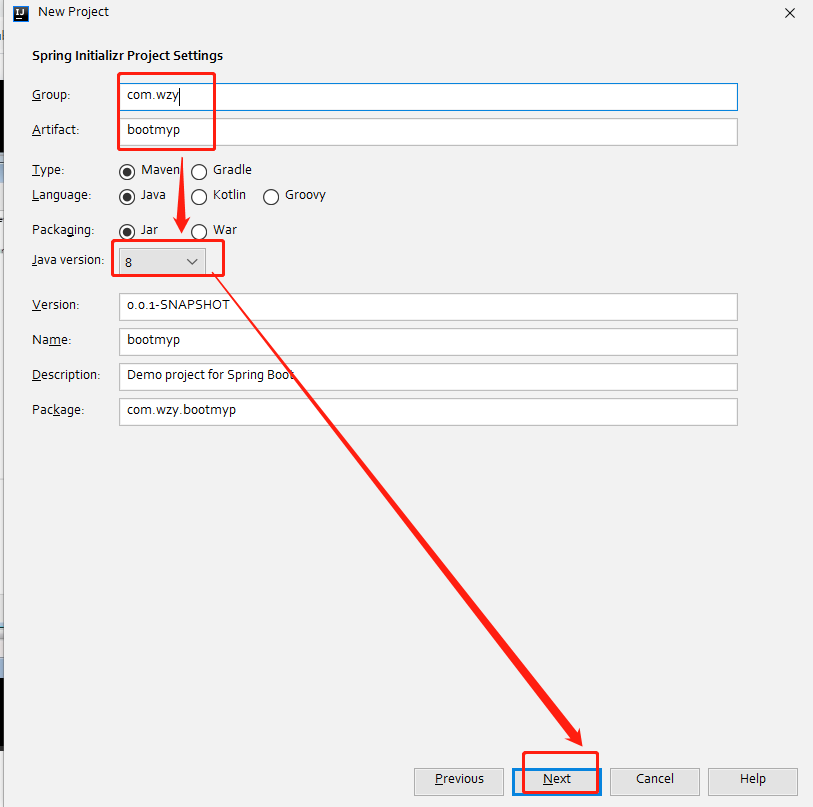Open Help for this dialog
Screen dimensions: 813x807
tap(753, 782)
